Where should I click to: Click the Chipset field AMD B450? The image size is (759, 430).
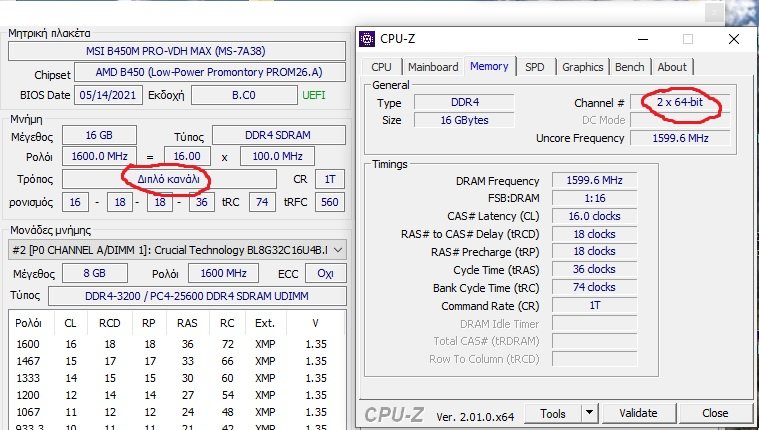point(210,72)
